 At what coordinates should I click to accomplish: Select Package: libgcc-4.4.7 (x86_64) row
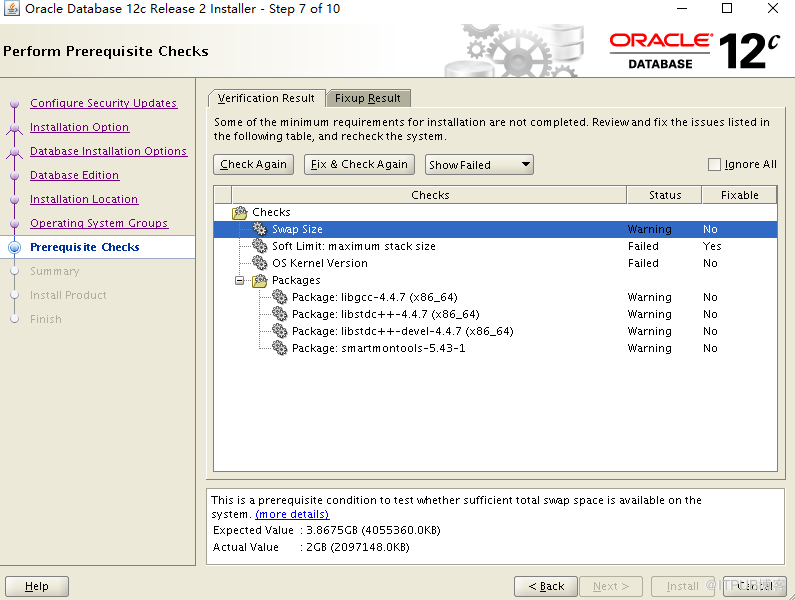tap(495, 297)
